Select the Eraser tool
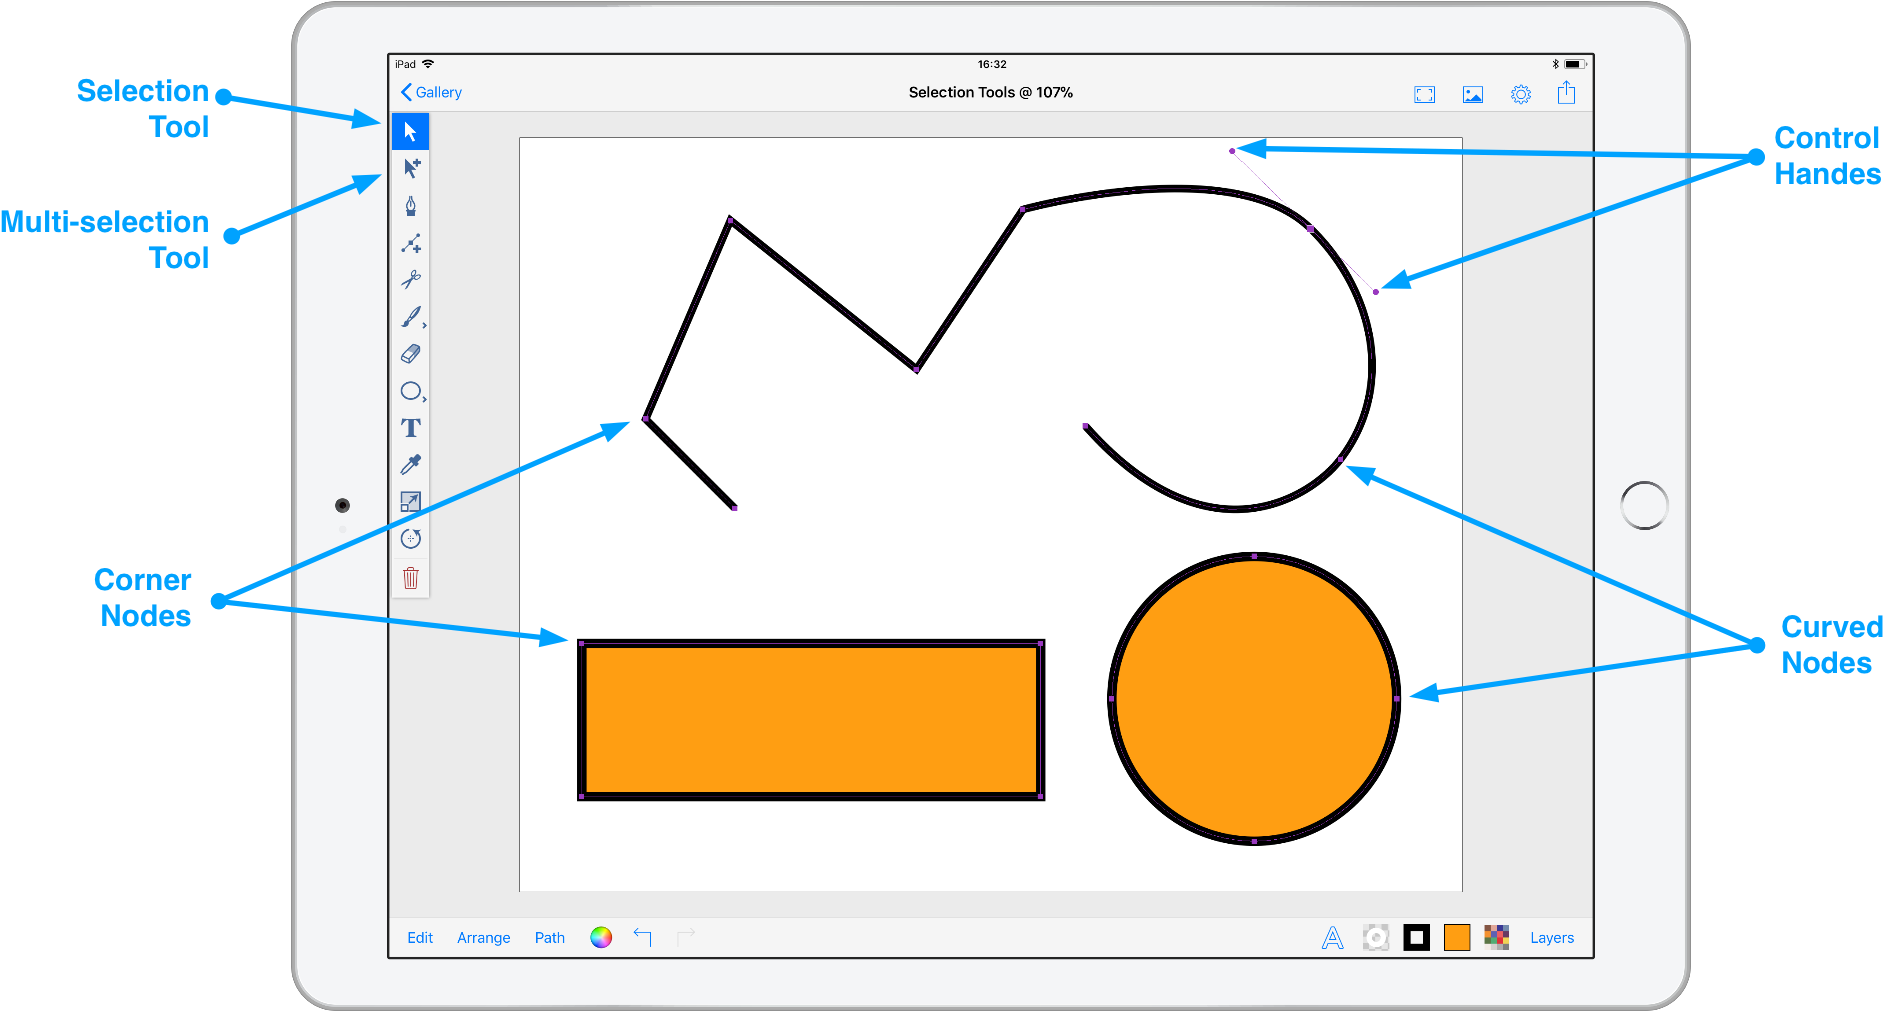Screen dimensions: 1883x1011 pos(410,354)
